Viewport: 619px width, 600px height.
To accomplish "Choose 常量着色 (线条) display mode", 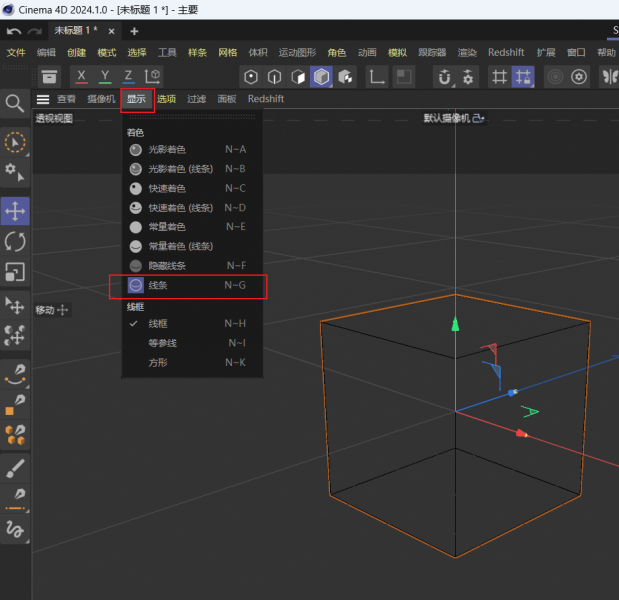I will [192, 246].
